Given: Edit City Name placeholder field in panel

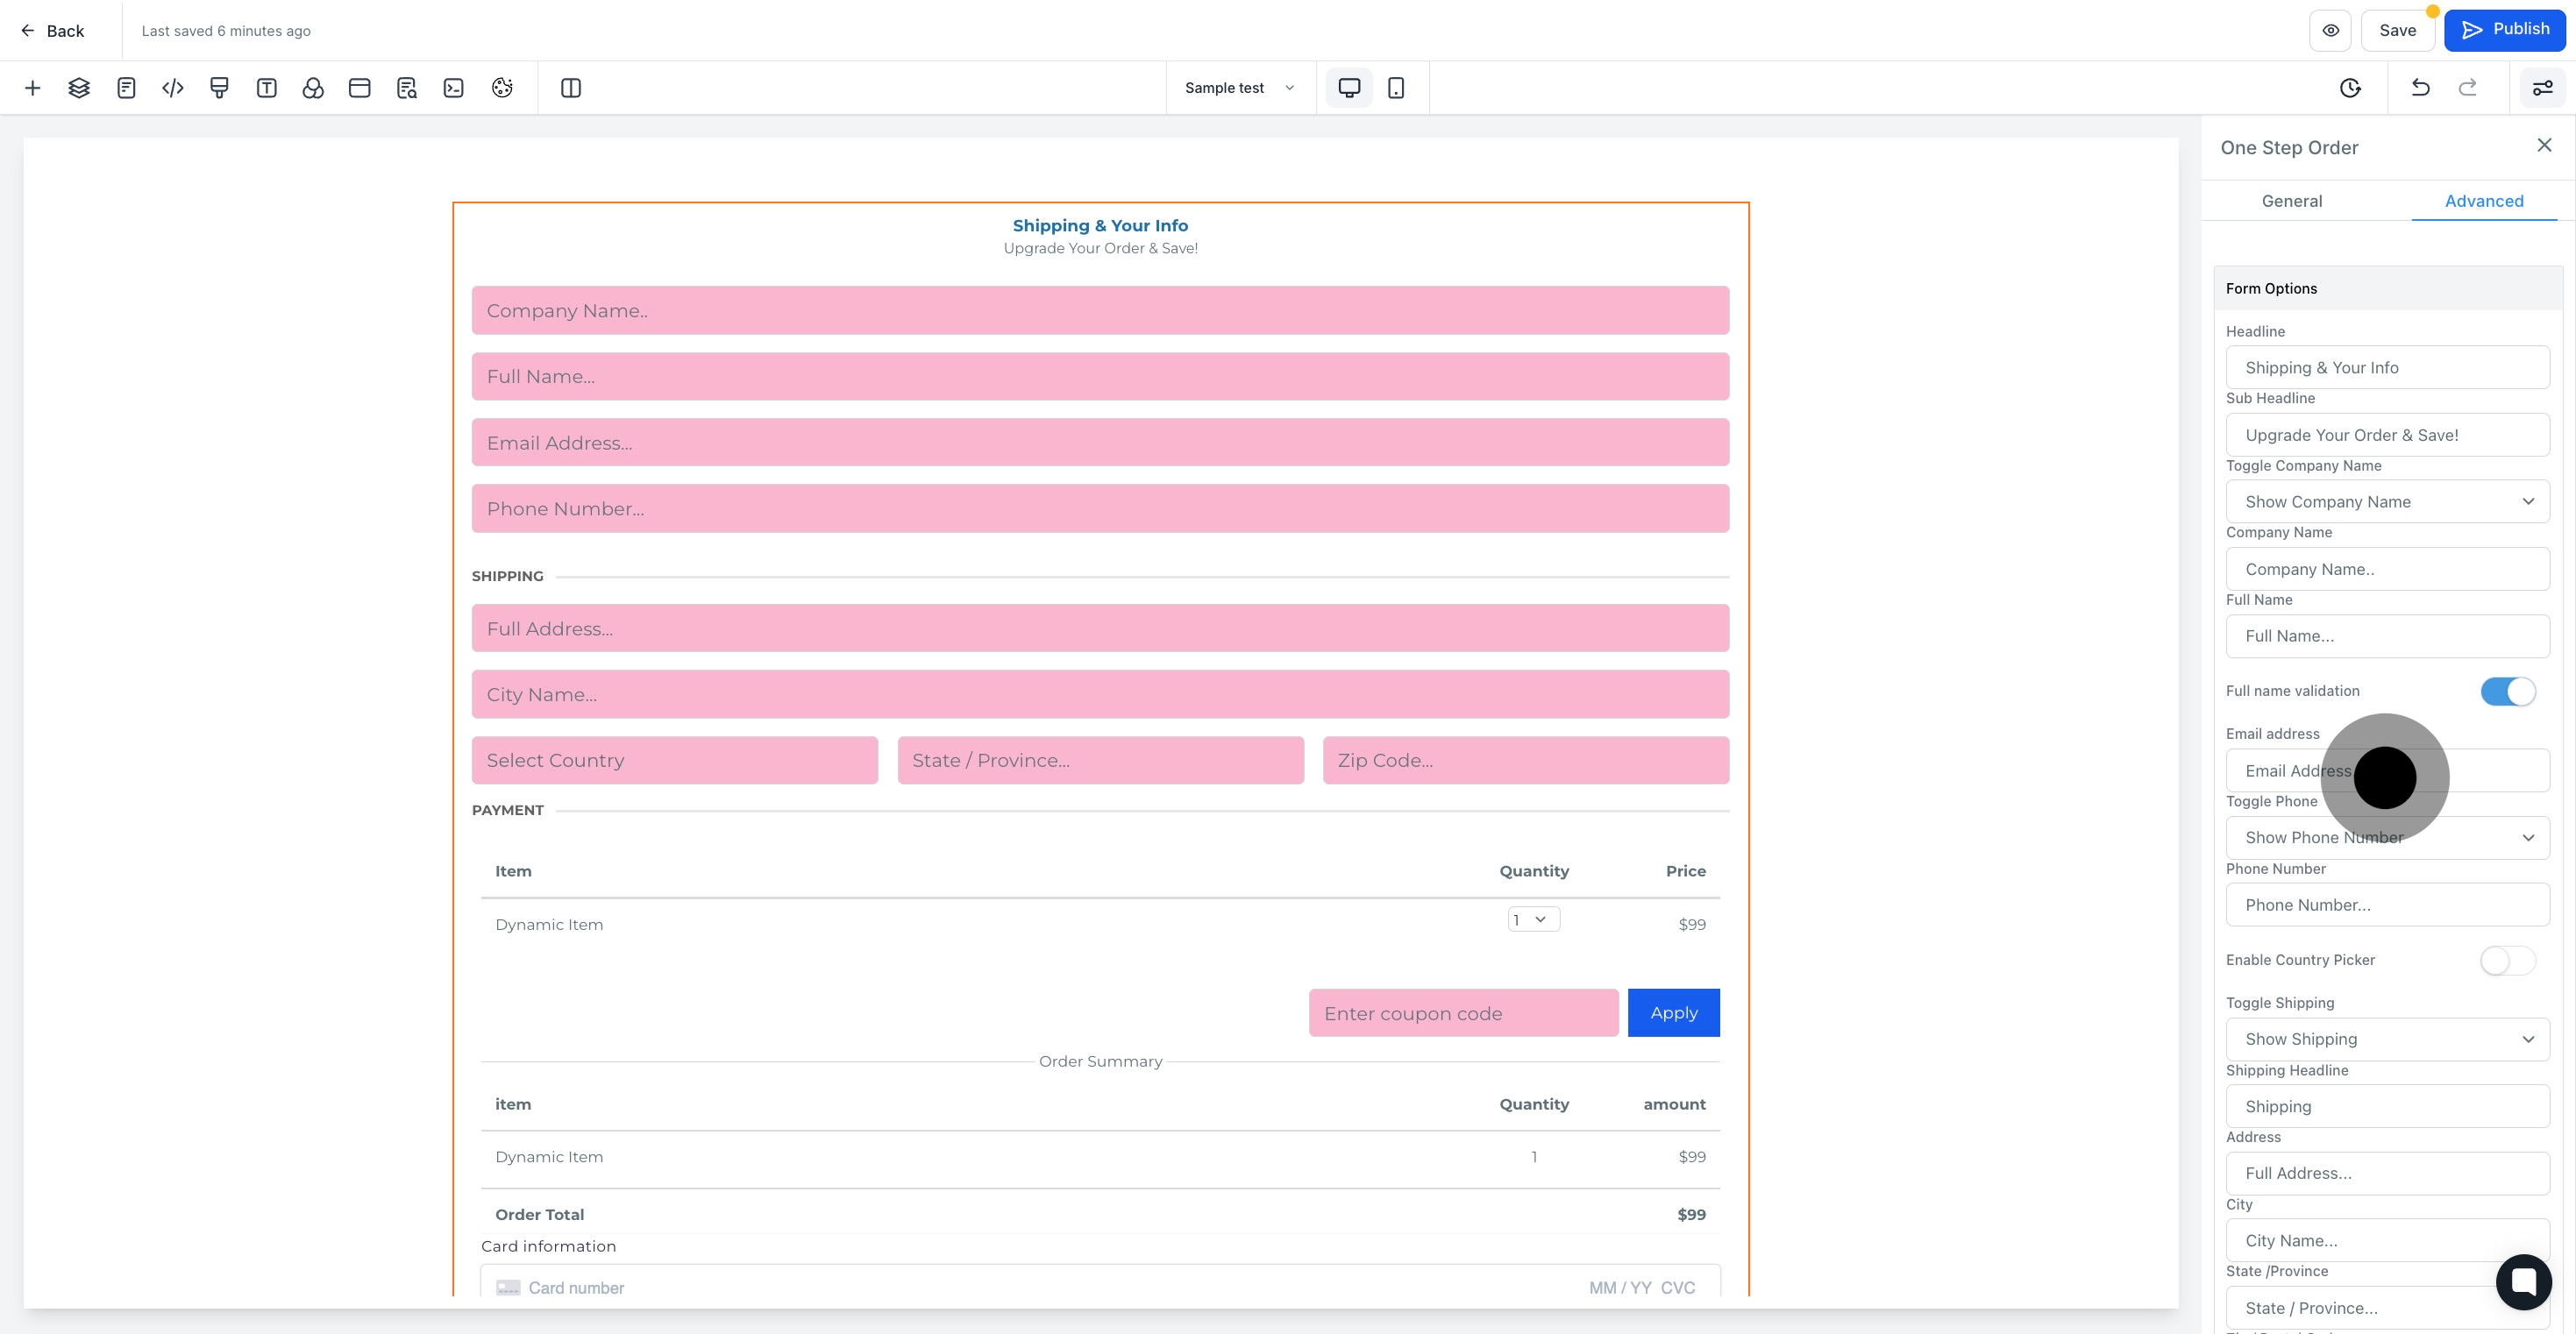Looking at the screenshot, I should (2387, 1240).
